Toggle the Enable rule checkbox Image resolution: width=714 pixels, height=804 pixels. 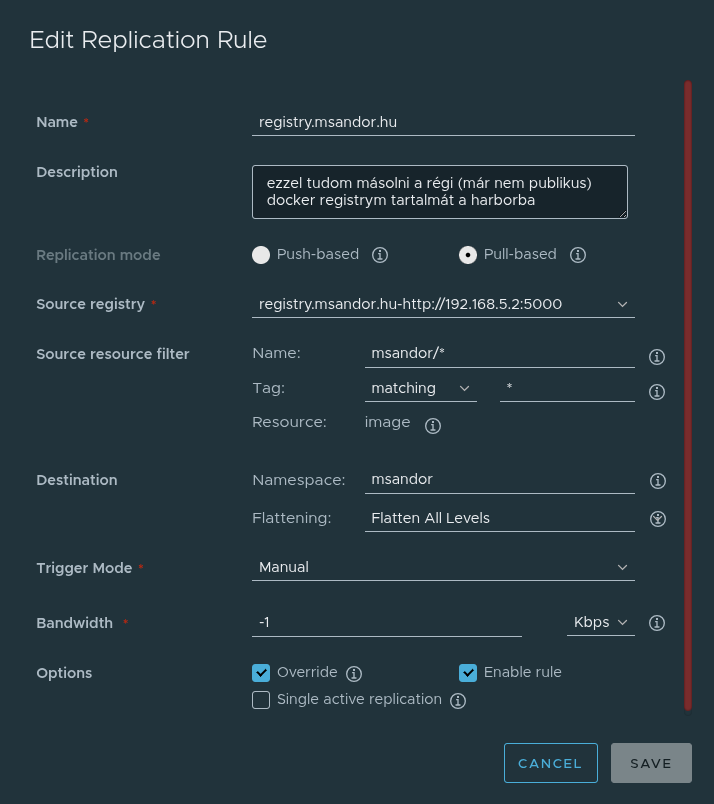(x=468, y=673)
